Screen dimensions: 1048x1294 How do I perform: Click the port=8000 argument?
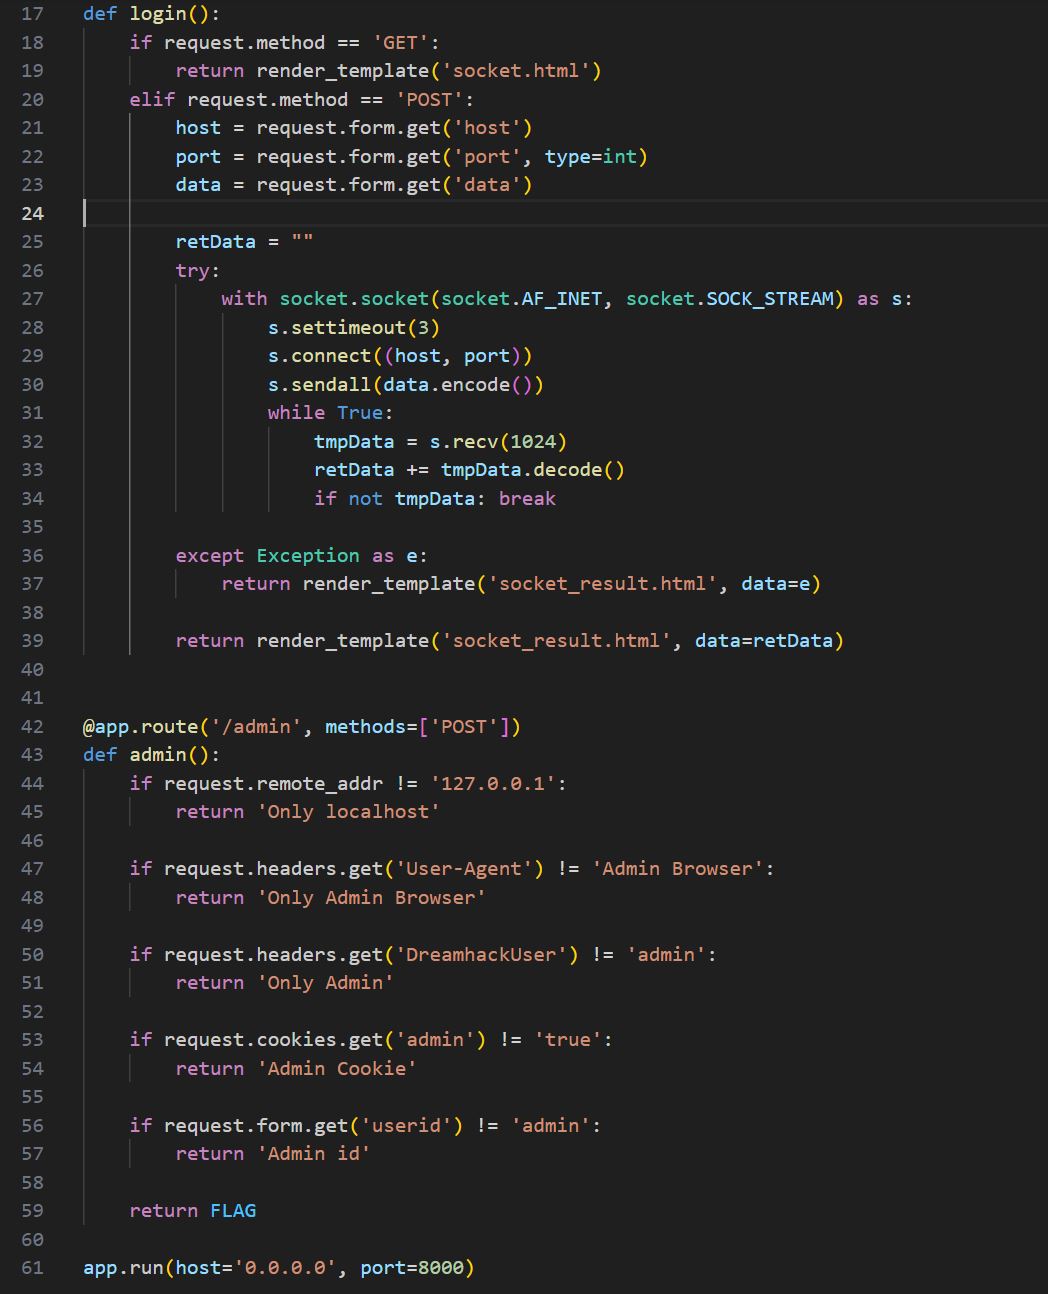[412, 1268]
